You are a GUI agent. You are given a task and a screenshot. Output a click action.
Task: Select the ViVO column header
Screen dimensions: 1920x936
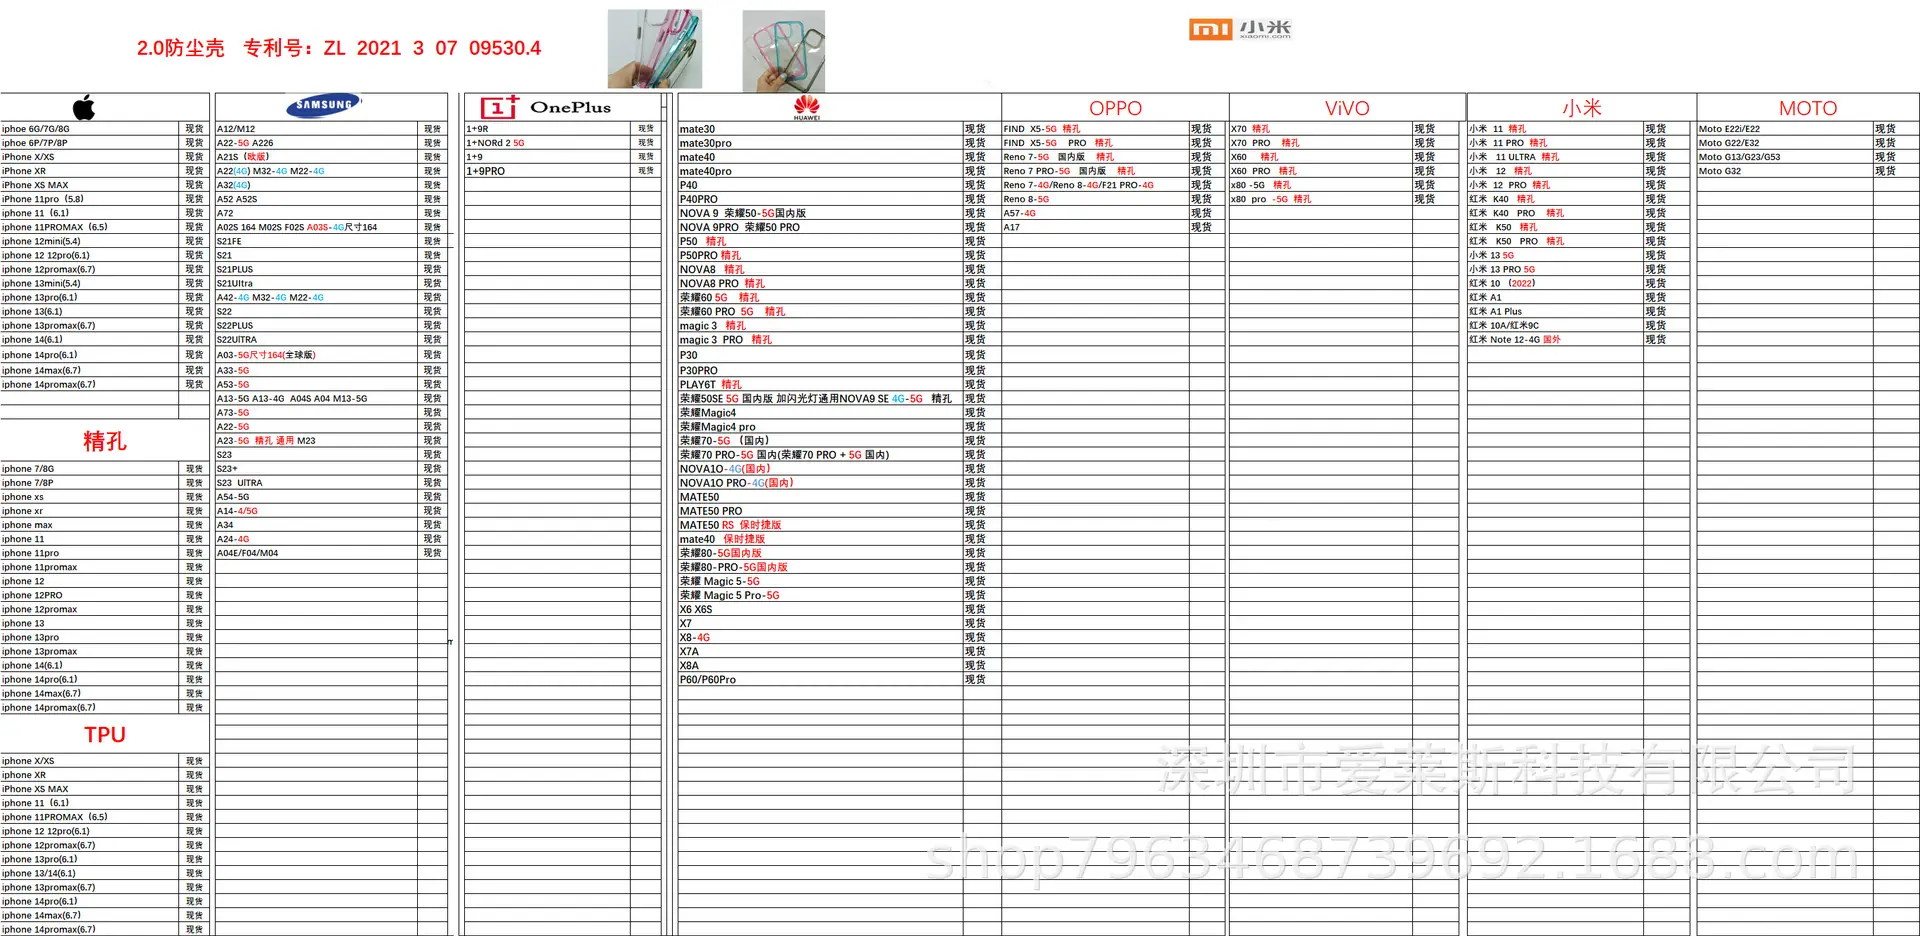[x=1347, y=108]
